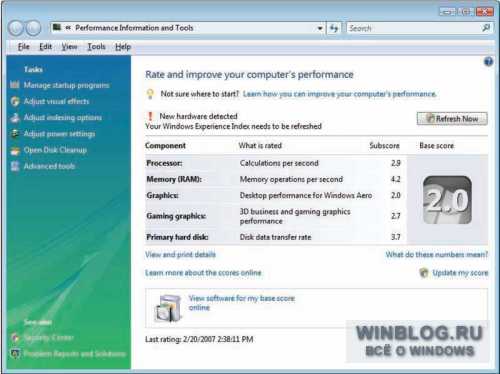
Task: Select the Graphics row label
Action: click(x=162, y=195)
